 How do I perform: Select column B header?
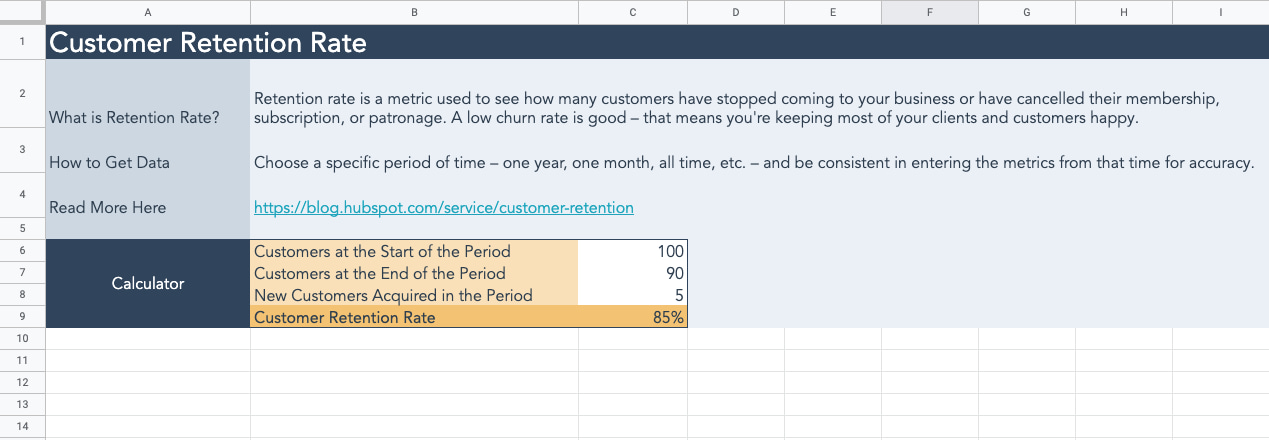414,12
